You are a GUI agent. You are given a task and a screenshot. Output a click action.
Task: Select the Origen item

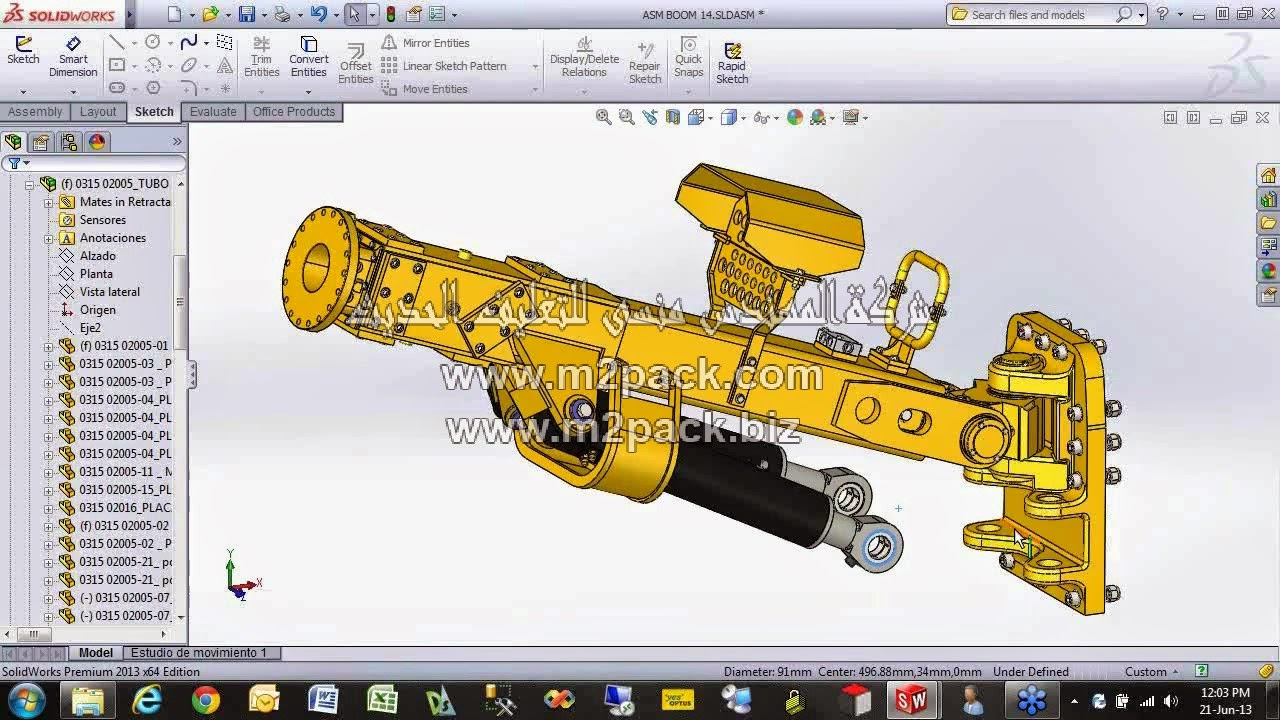pyautogui.click(x=97, y=310)
